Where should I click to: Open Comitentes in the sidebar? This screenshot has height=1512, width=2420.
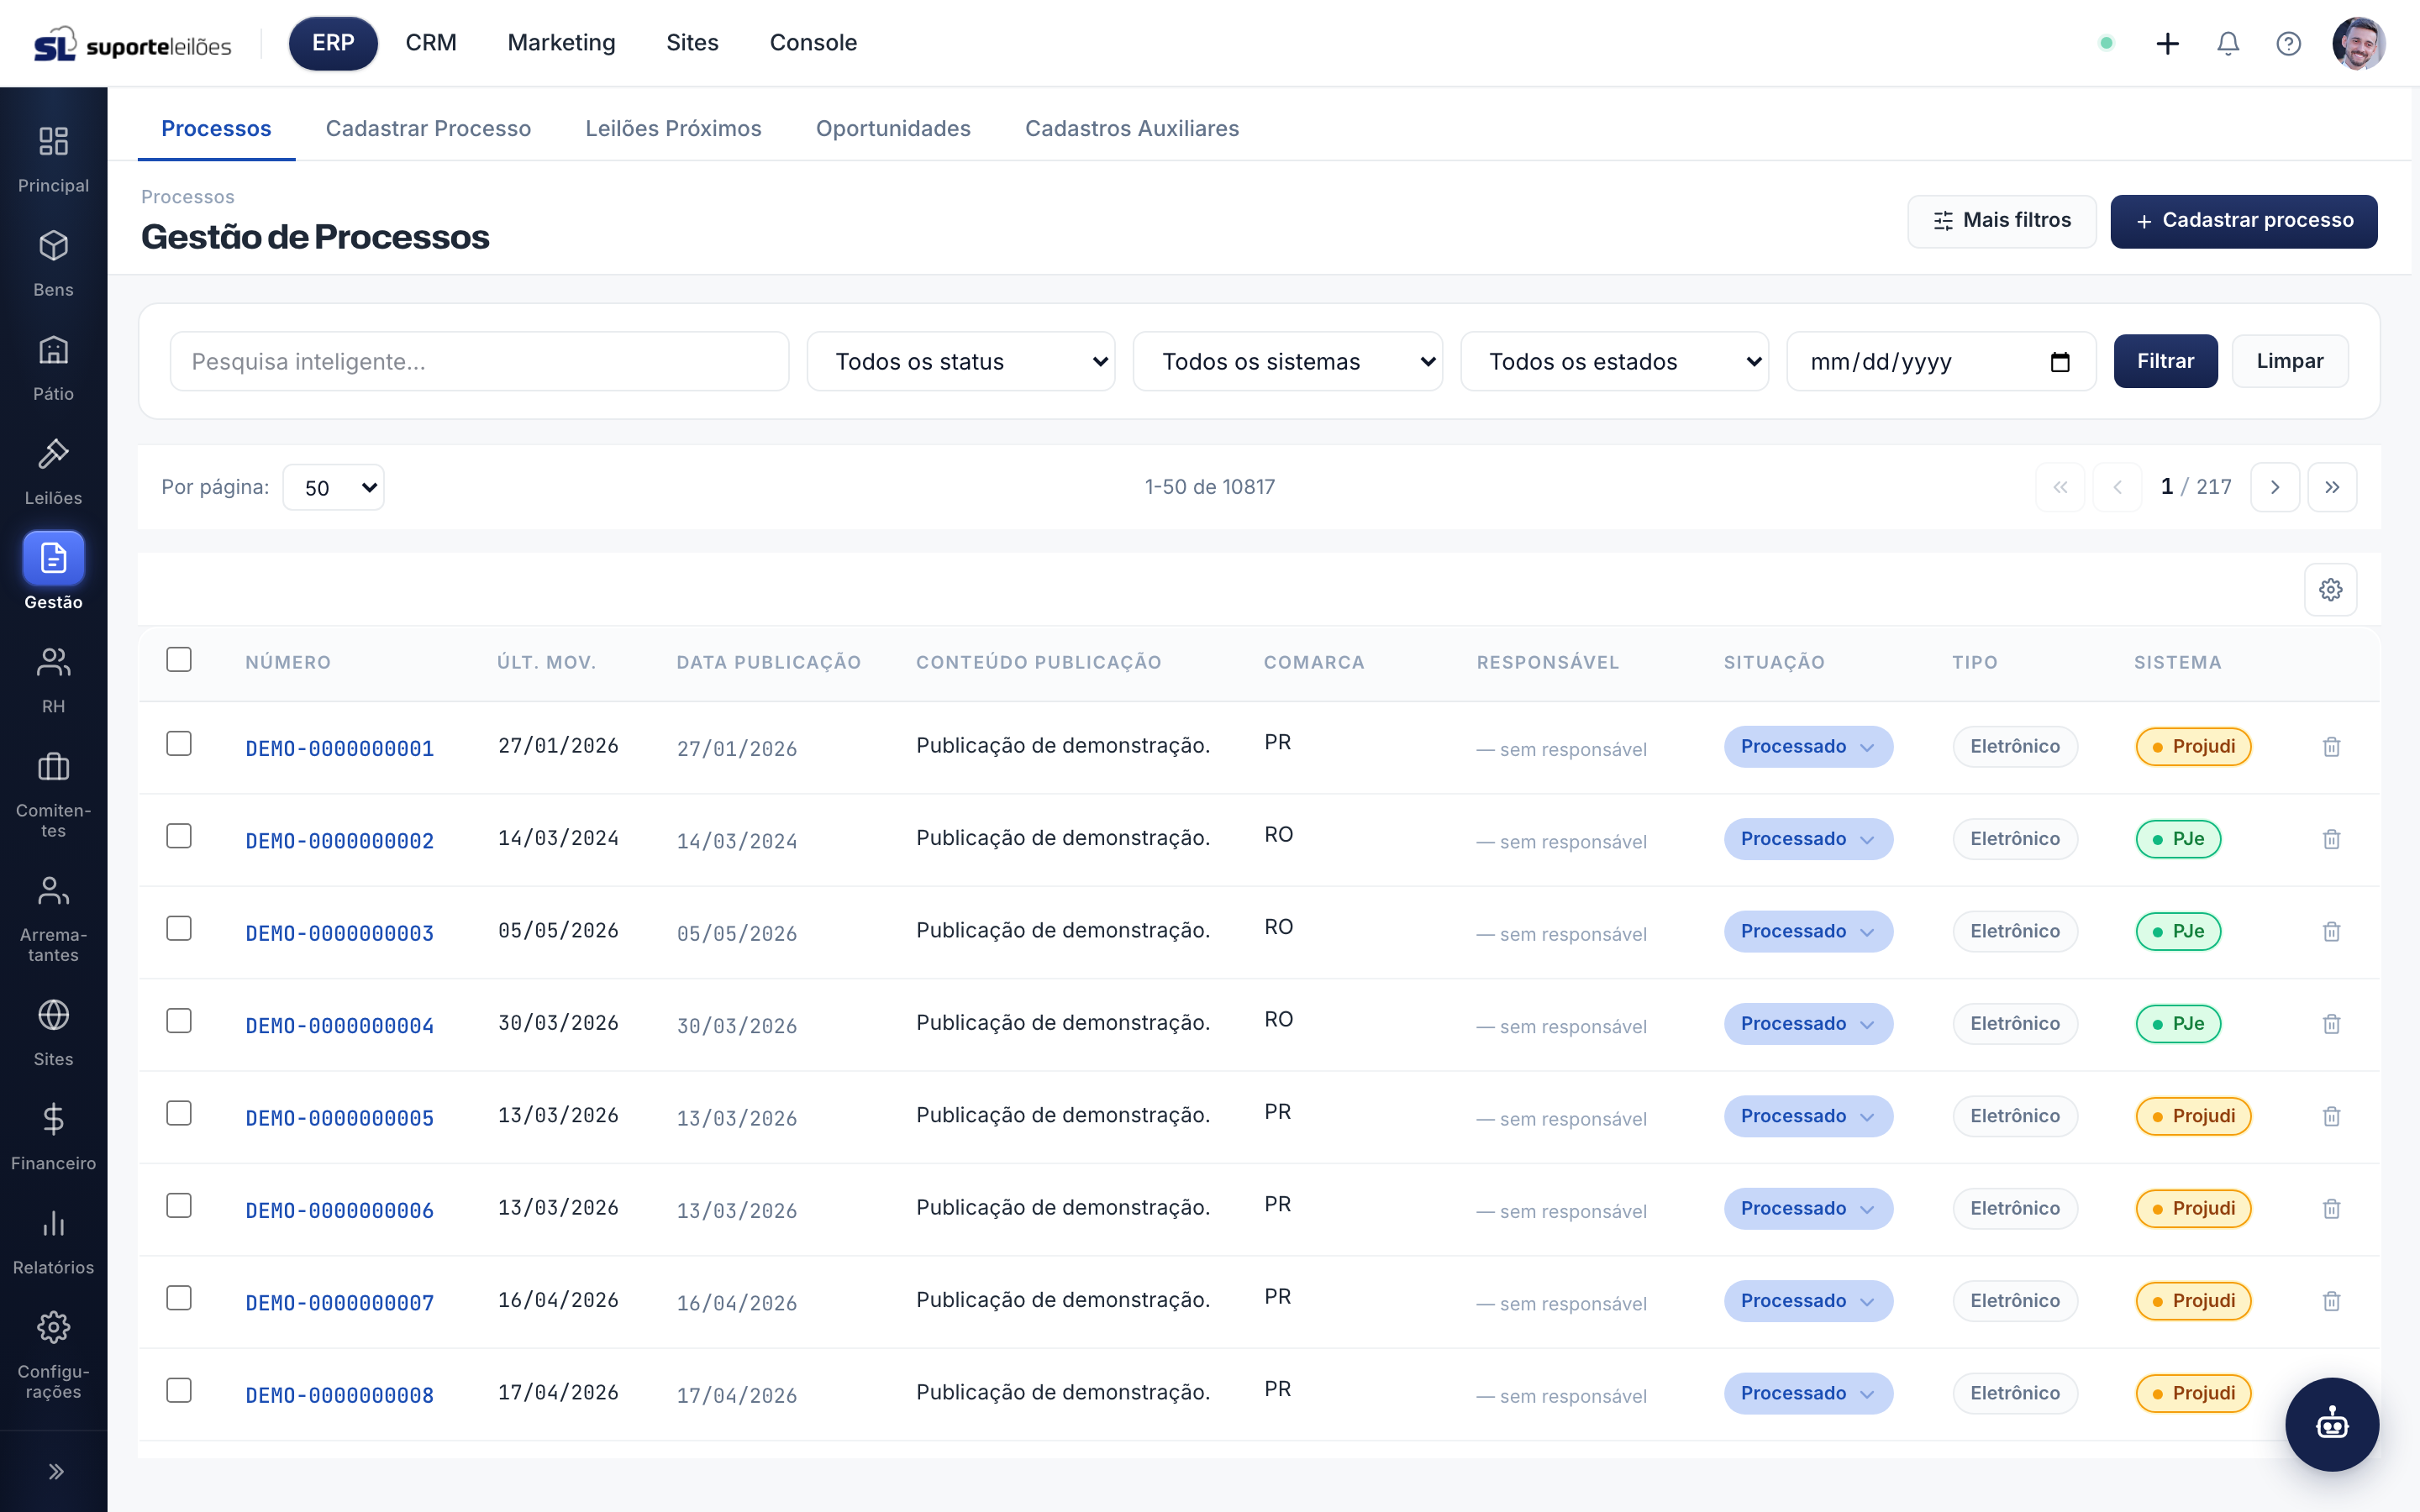click(x=53, y=794)
